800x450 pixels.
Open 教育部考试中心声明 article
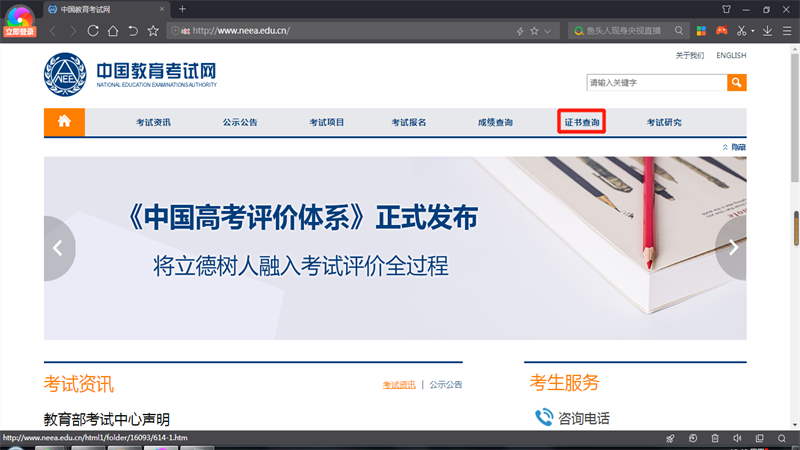(107, 419)
